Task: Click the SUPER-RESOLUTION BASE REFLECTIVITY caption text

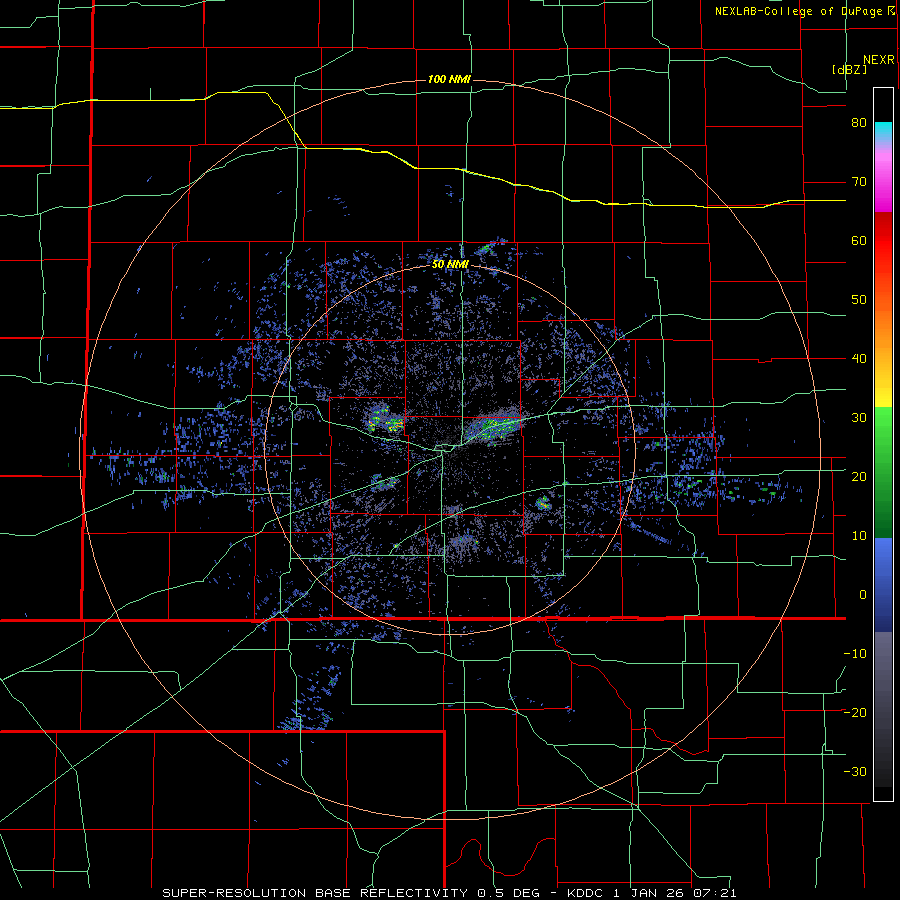Action: [315, 893]
